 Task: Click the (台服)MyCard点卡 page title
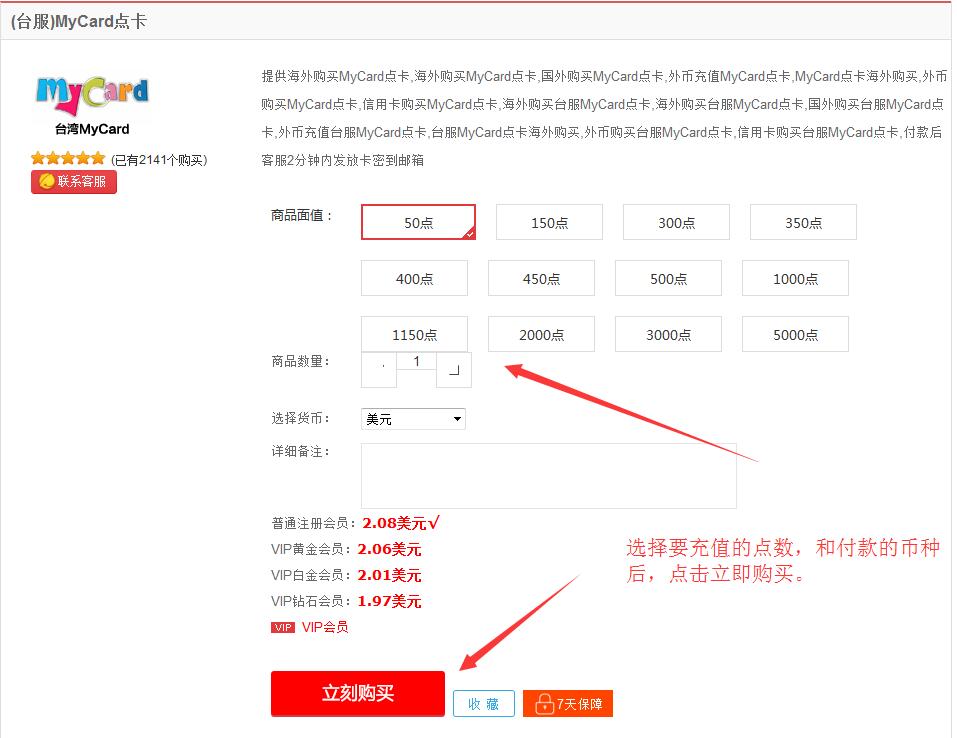(x=79, y=21)
